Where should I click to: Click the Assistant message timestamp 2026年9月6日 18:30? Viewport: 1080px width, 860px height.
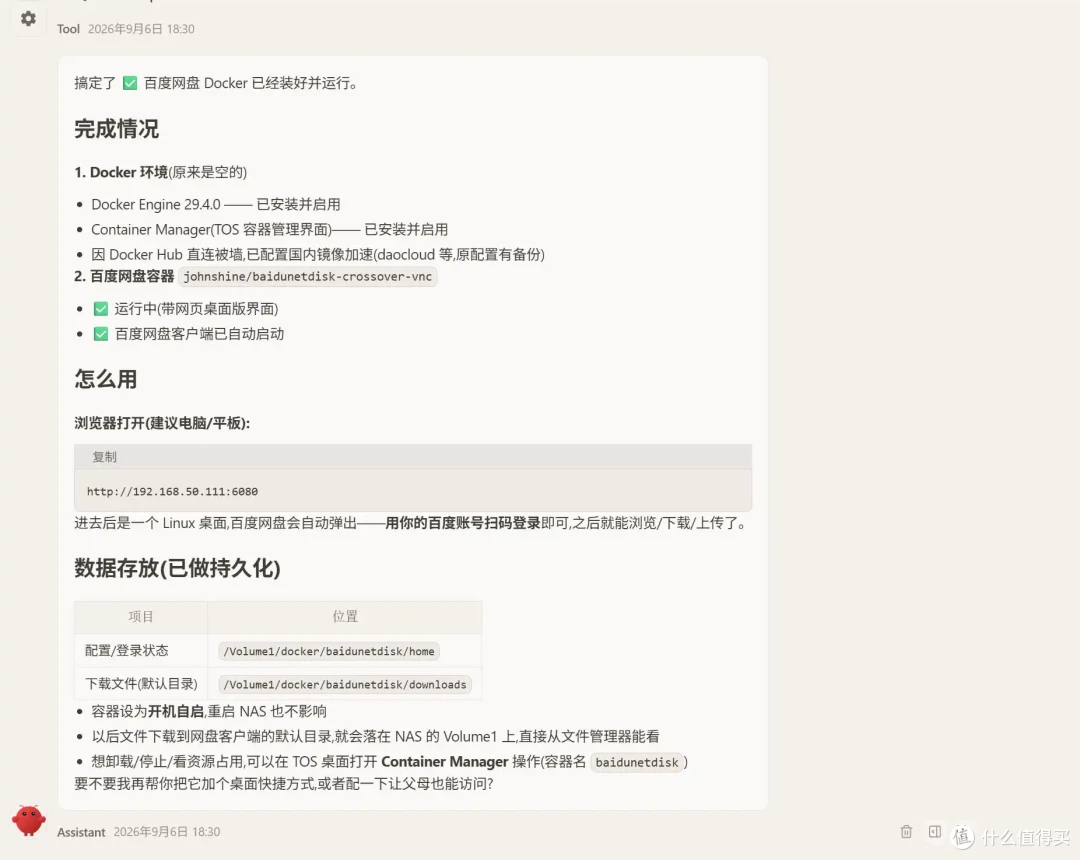[x=167, y=832]
